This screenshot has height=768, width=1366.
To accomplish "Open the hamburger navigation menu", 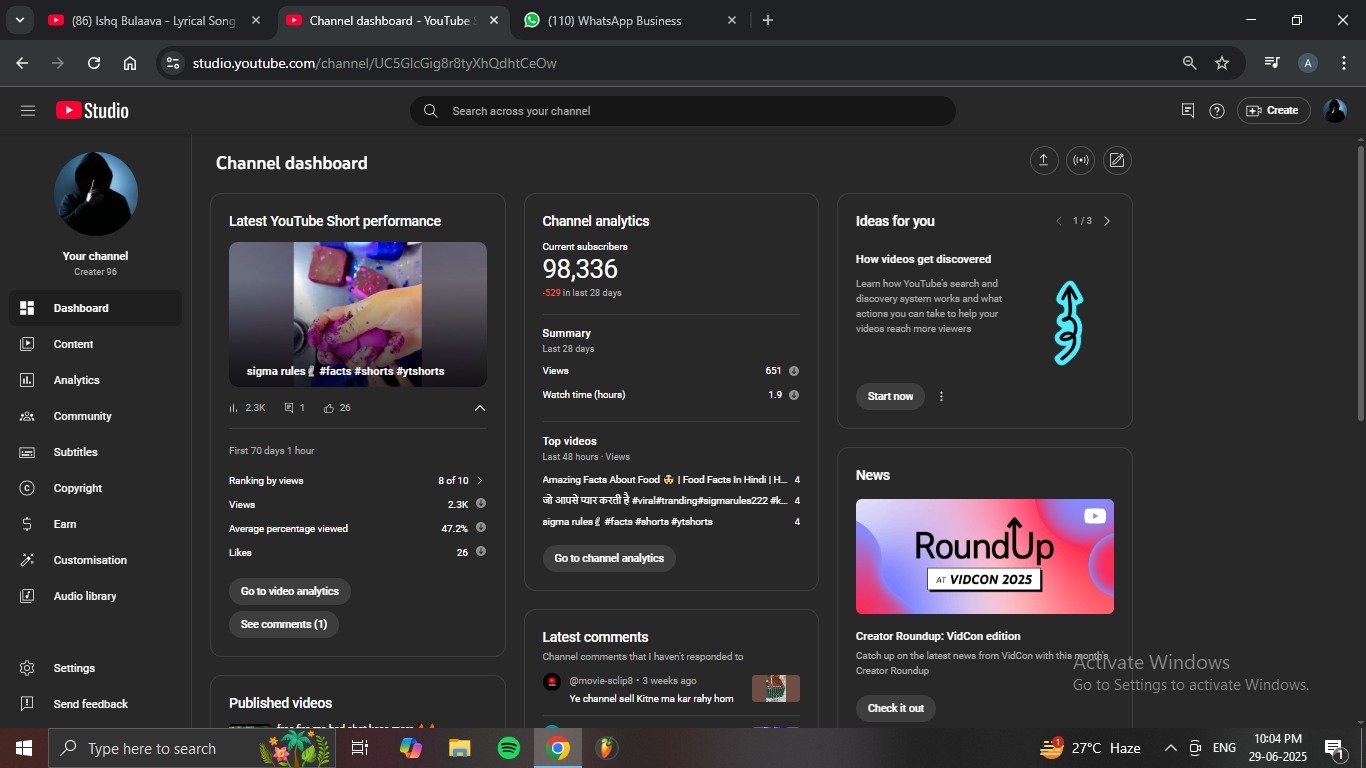I will 28,111.
